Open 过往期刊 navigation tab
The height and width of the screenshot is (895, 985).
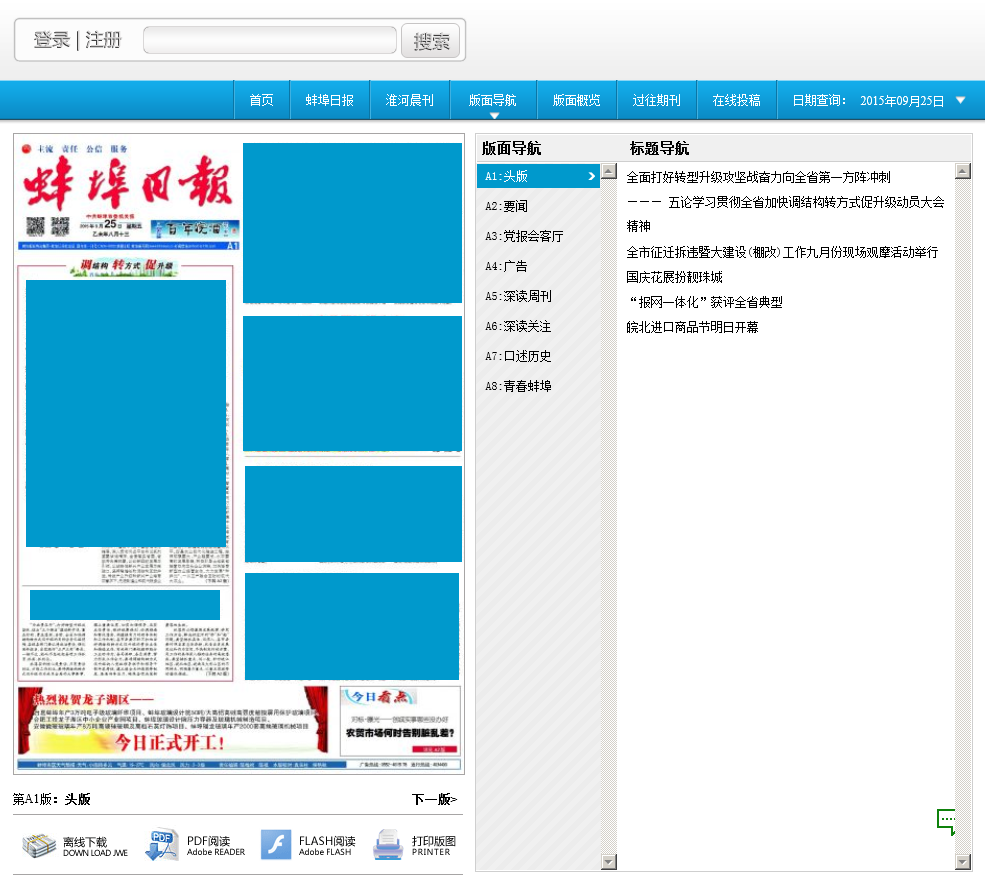[656, 100]
